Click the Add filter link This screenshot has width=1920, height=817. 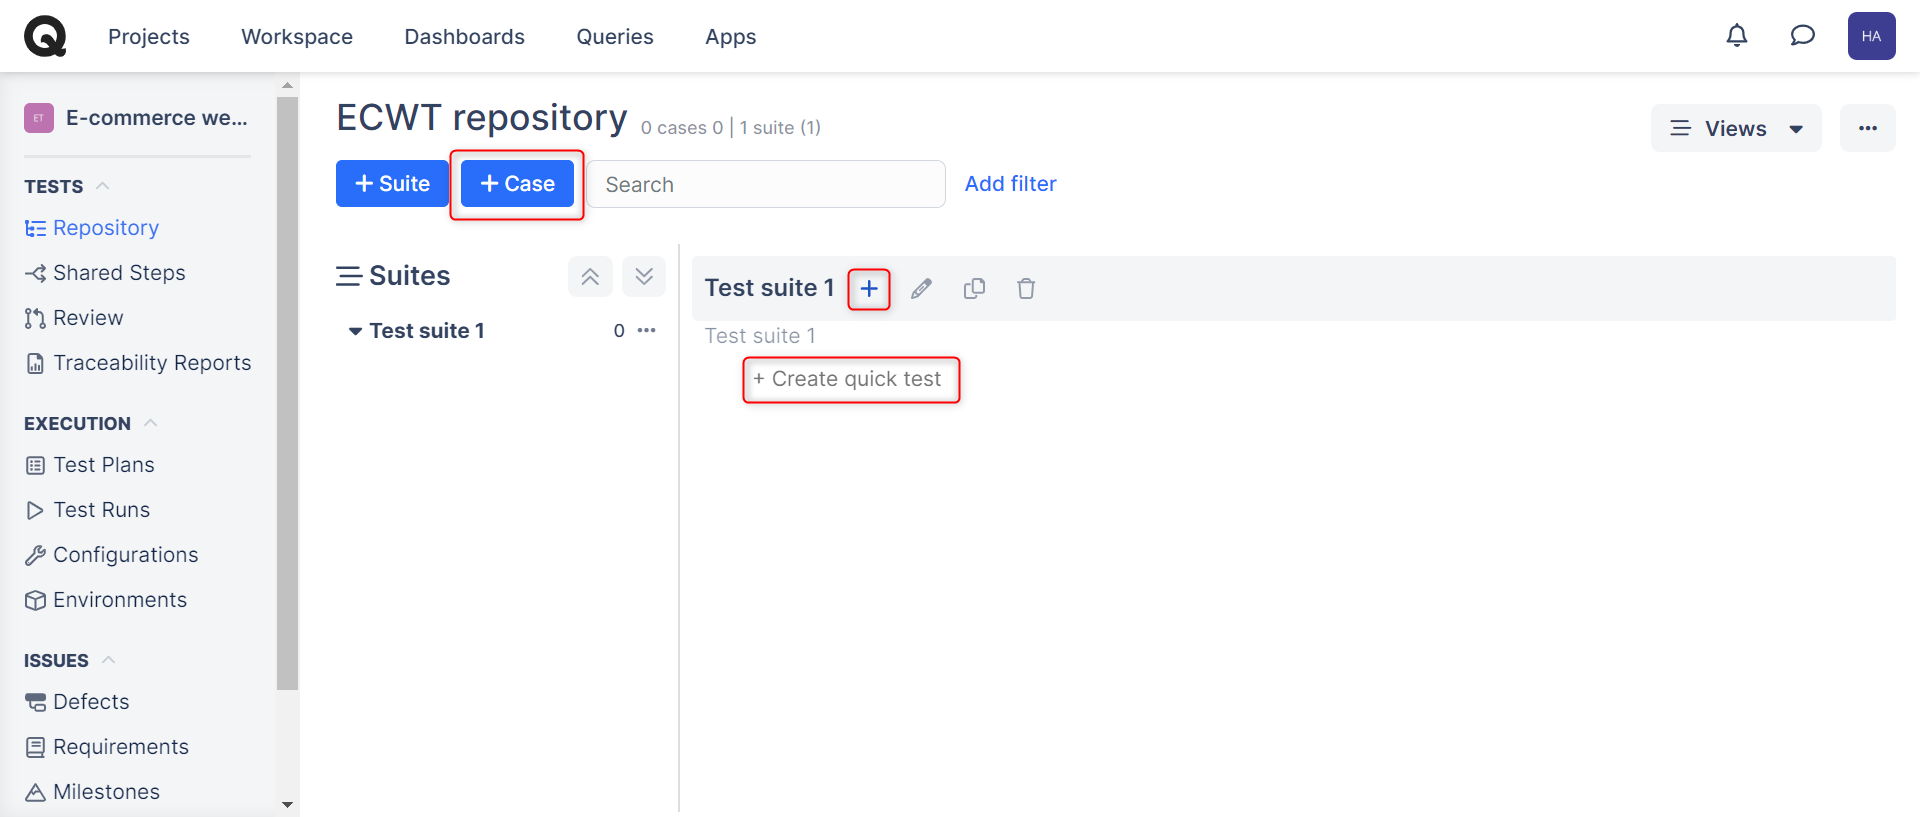(1010, 184)
